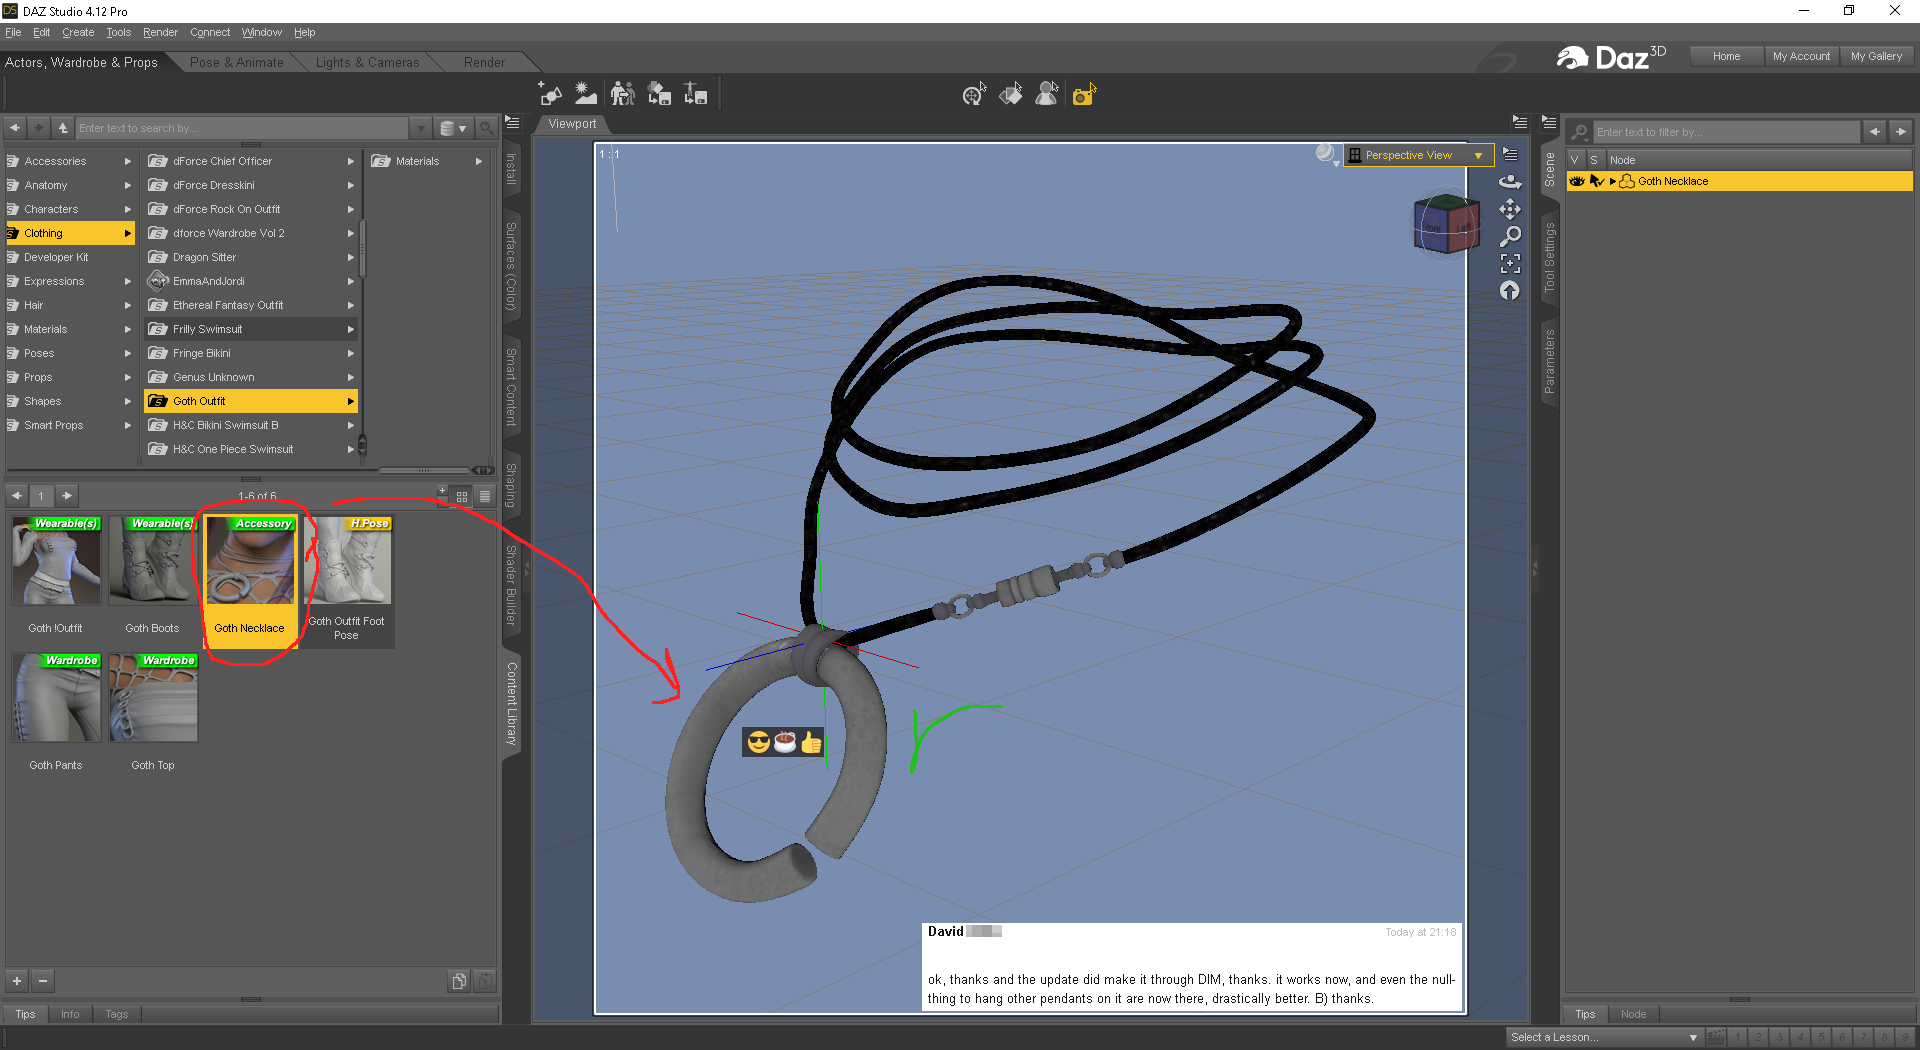Click the search magnifier in Content Library
Viewport: 1920px width, 1050px height.
click(486, 128)
